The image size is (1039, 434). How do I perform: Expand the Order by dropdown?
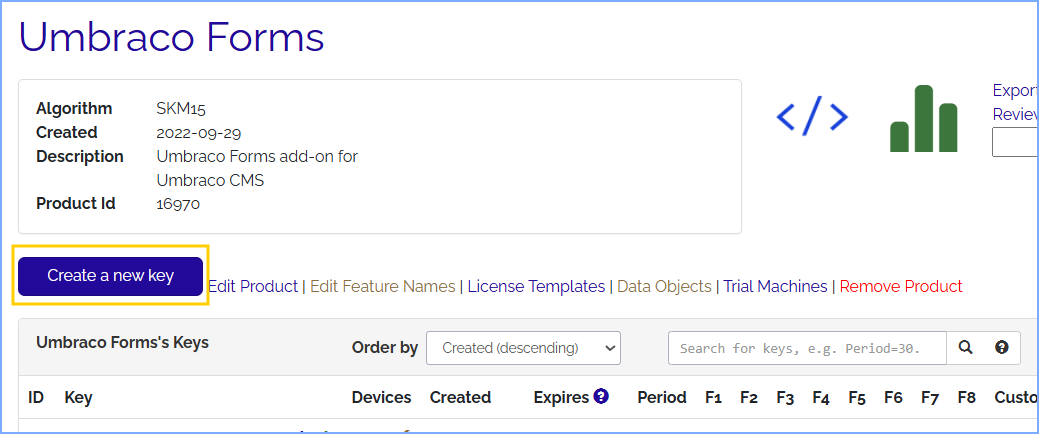point(523,348)
